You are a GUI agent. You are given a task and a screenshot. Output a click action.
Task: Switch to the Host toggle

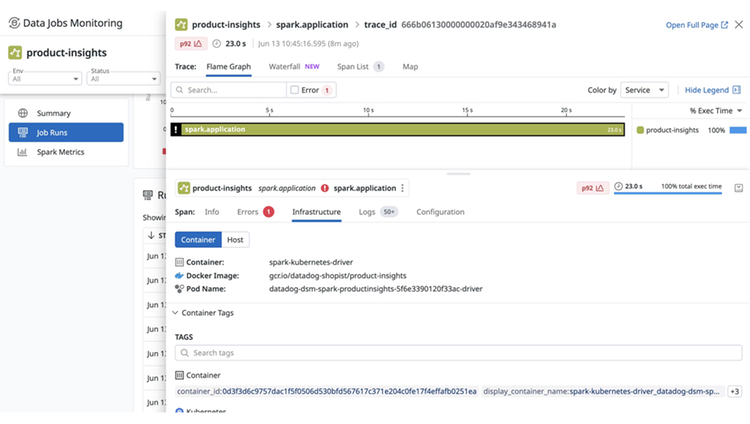(235, 240)
